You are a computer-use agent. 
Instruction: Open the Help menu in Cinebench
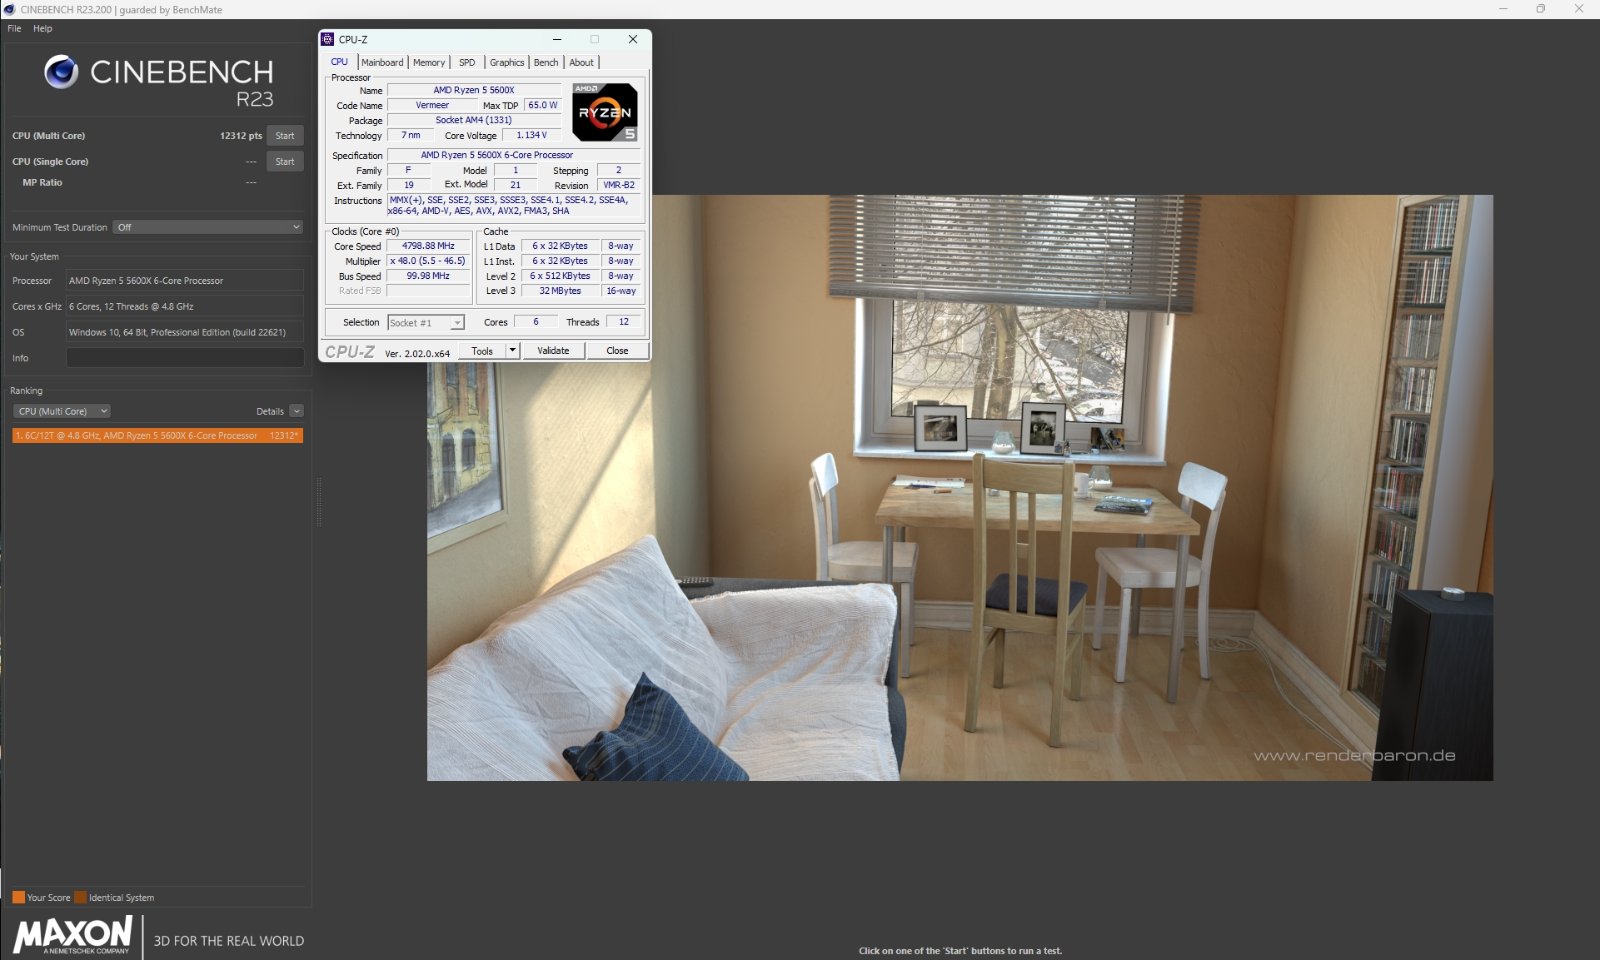[x=42, y=28]
